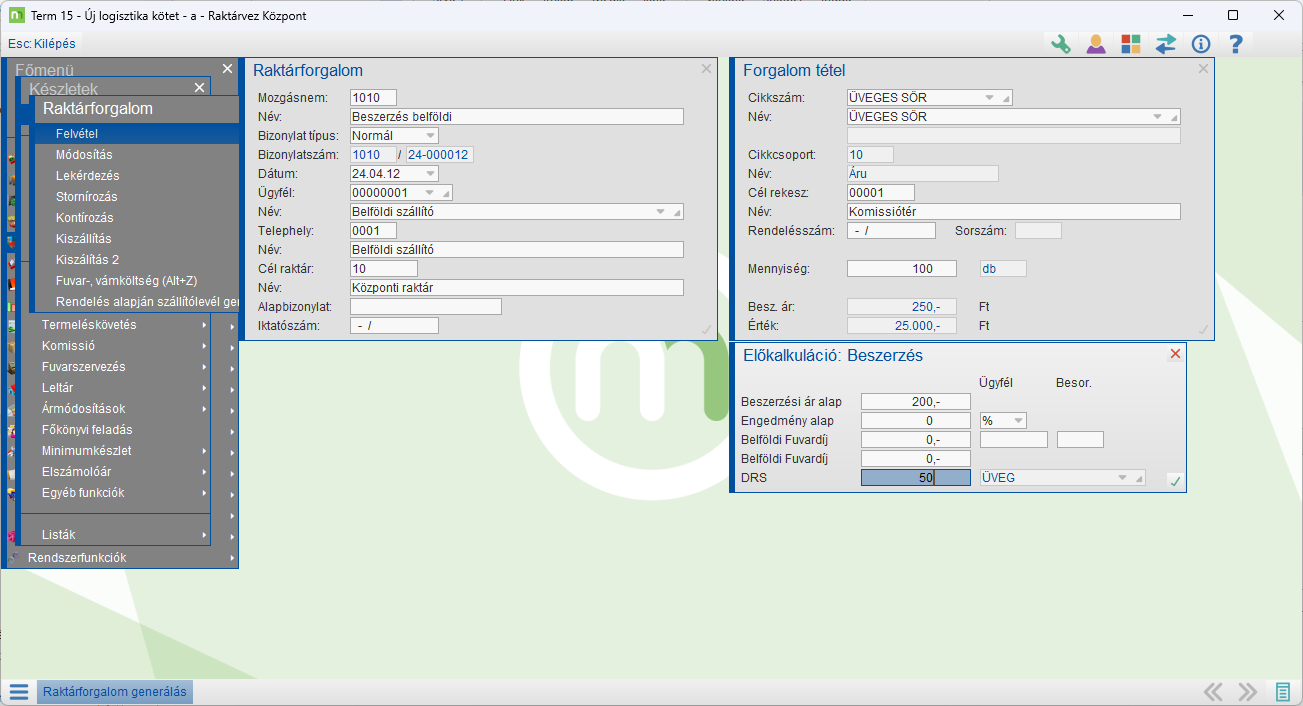
Task: Confirm Előkalkuláció with the green checkmark
Action: click(x=1175, y=481)
